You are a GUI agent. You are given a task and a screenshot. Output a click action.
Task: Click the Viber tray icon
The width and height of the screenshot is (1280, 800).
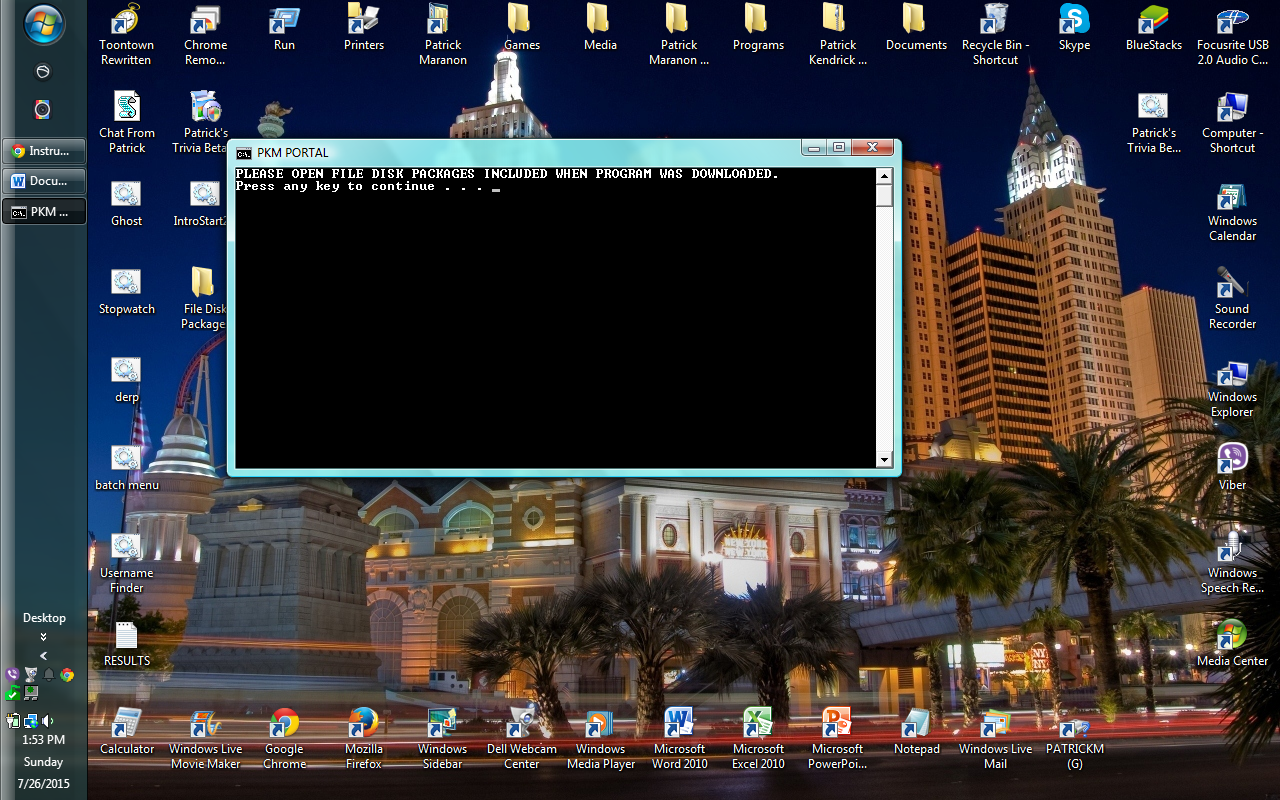pos(12,675)
